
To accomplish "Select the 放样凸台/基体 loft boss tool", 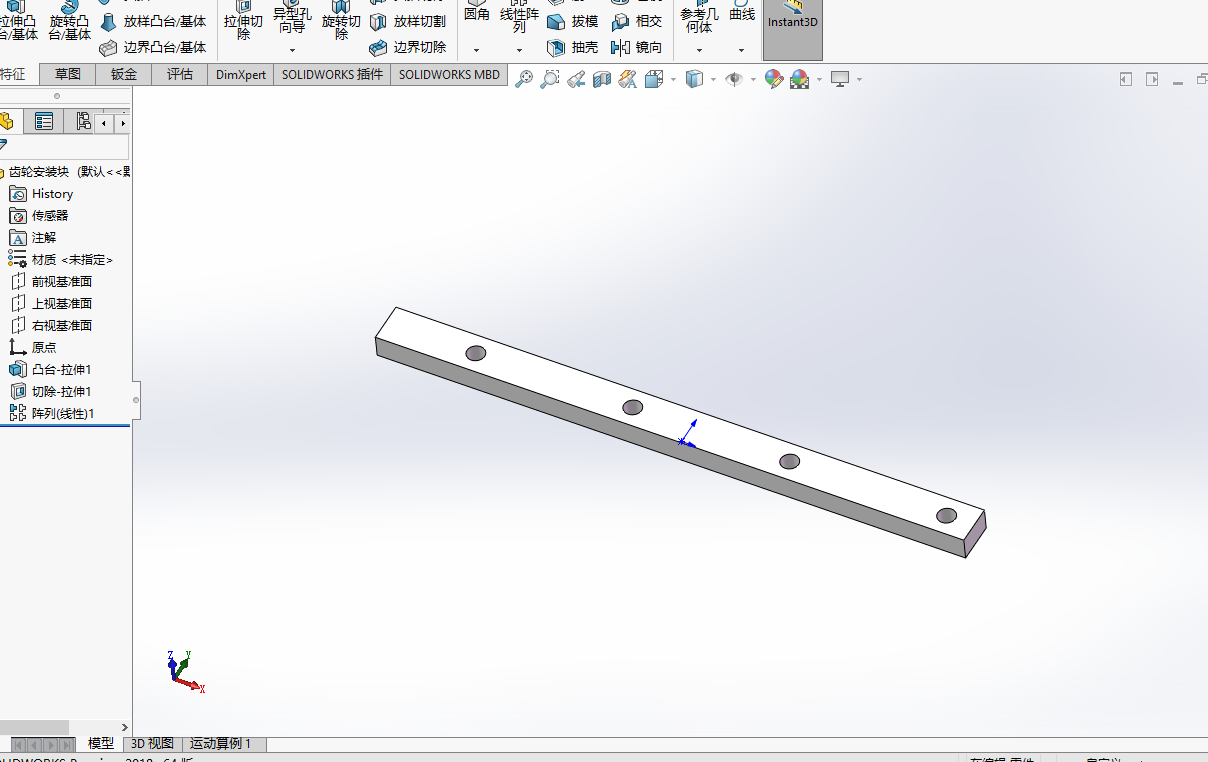I will (153, 21).
